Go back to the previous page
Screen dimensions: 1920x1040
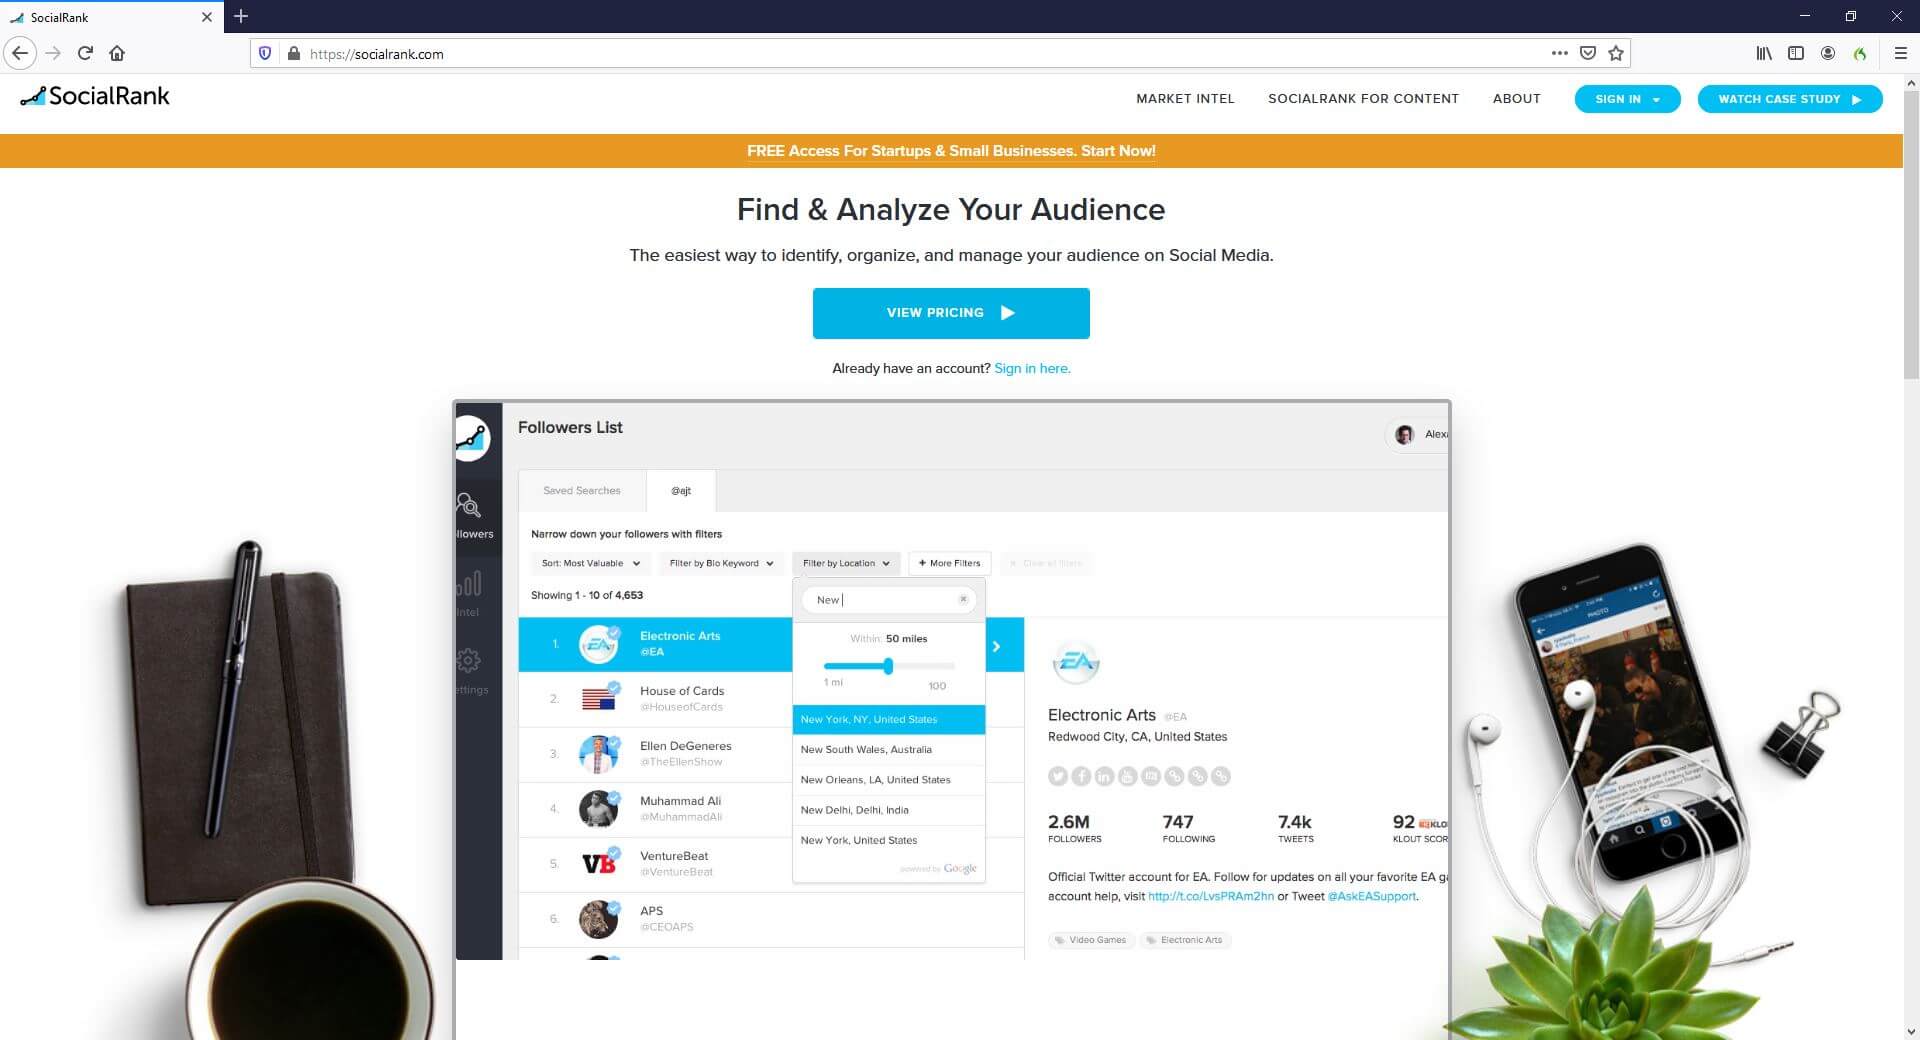point(20,53)
